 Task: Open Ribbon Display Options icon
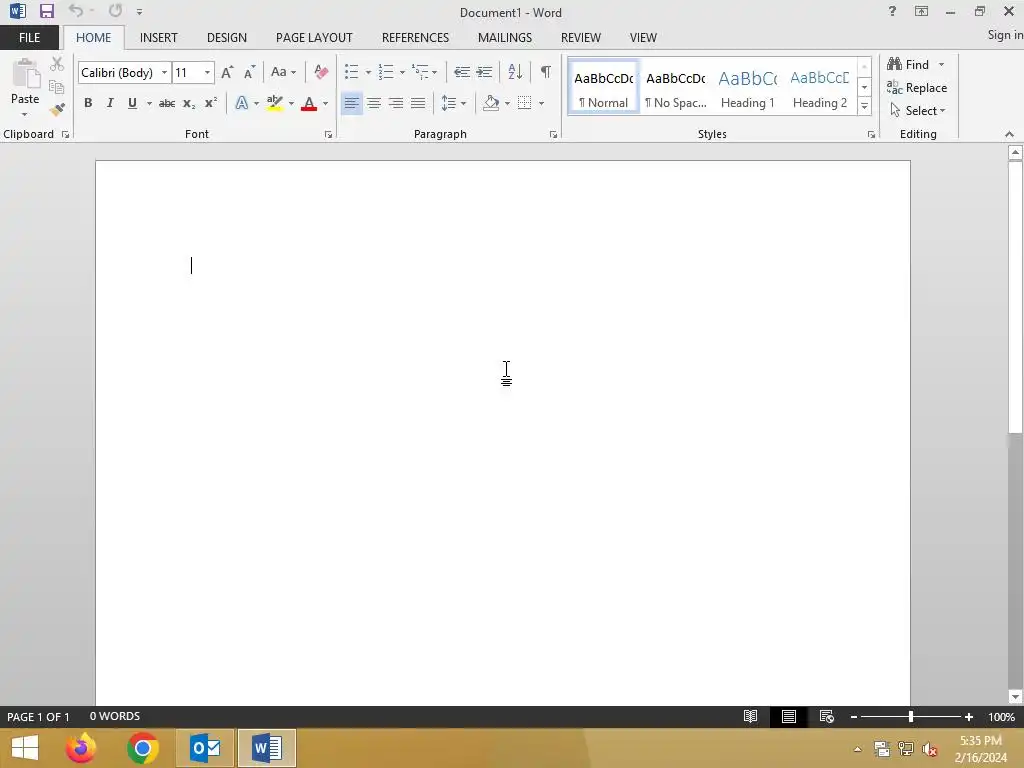(921, 11)
